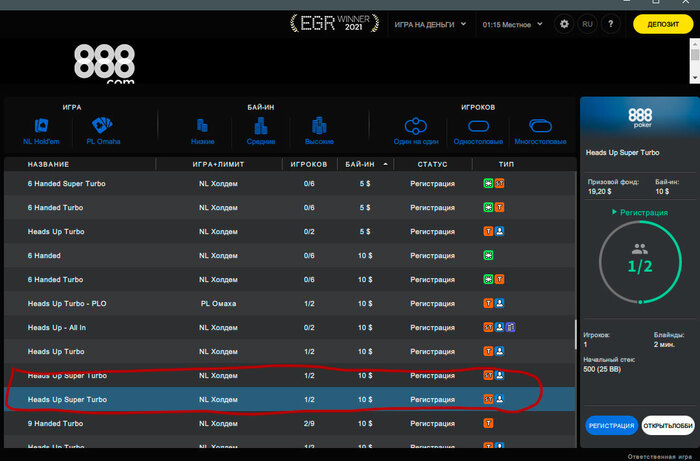Sort by НАЗВАНИЕ column header
This screenshot has height=461, width=700.
[x=48, y=164]
